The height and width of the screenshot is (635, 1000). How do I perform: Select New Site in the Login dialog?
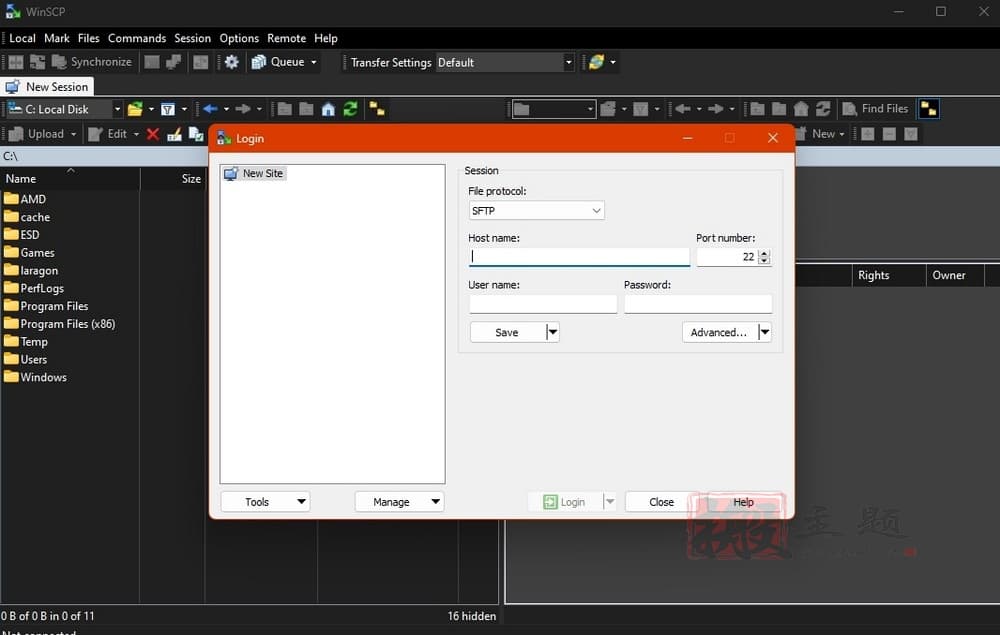click(x=255, y=173)
